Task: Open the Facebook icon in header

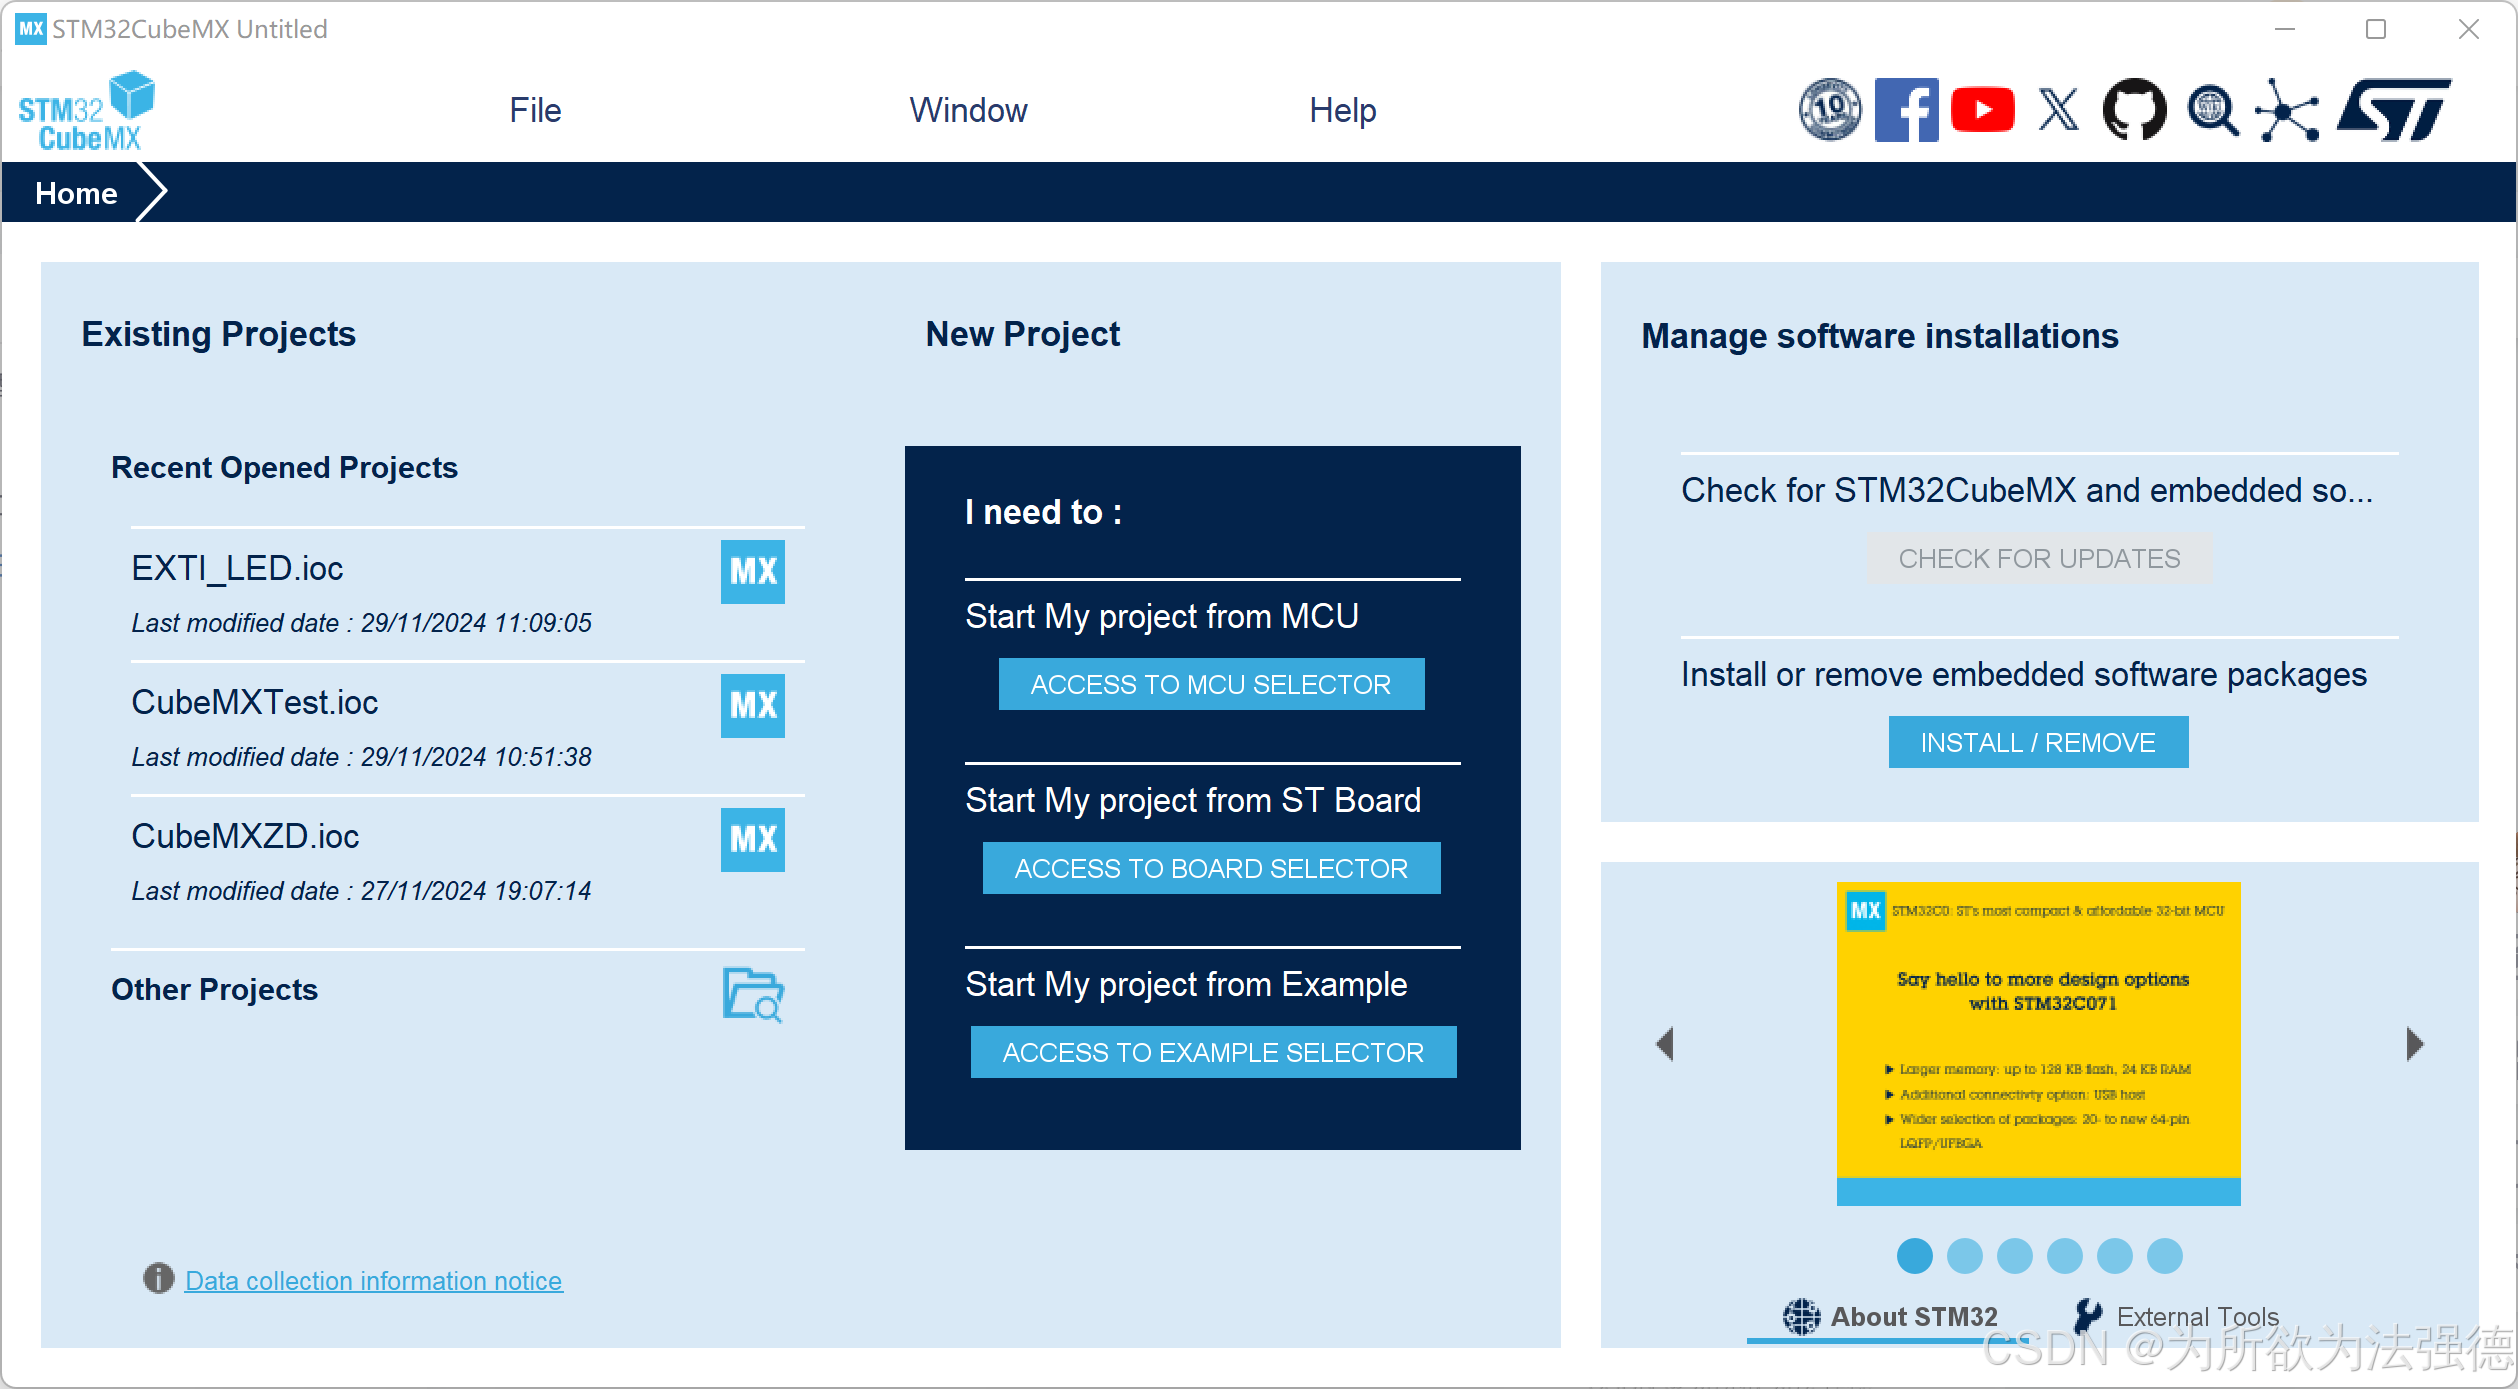Action: pos(1906,109)
